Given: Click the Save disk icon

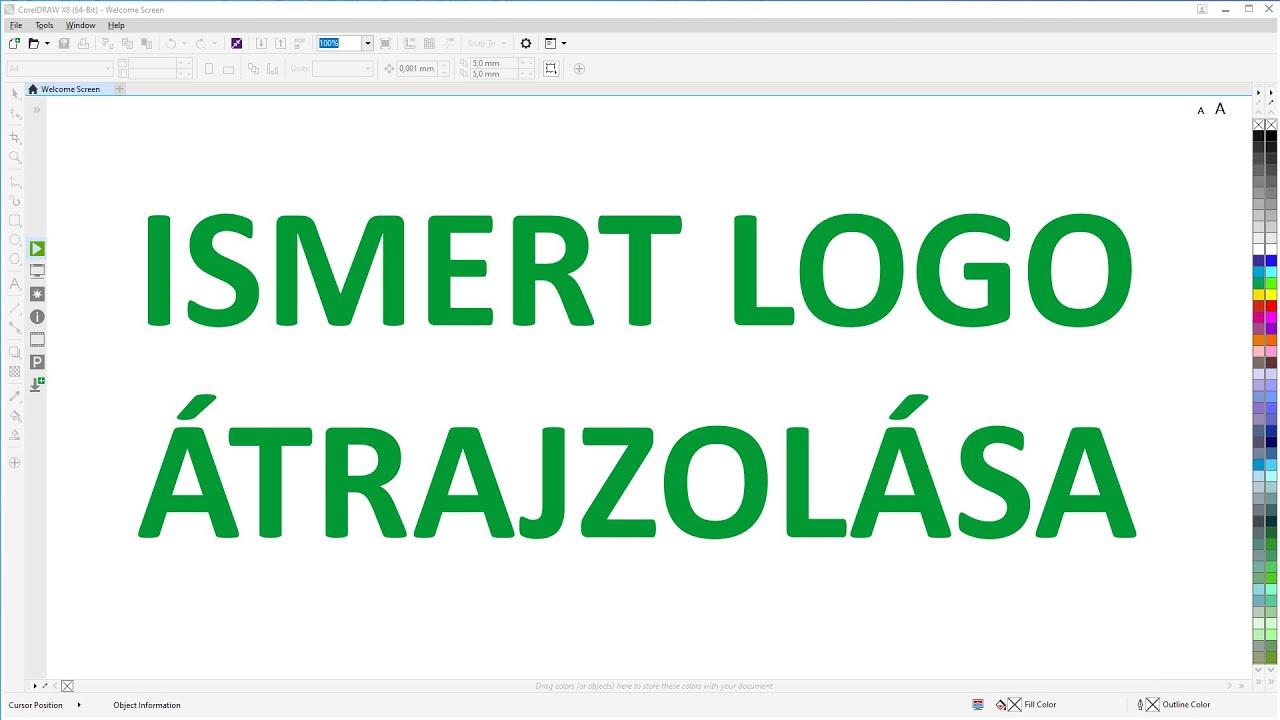Looking at the screenshot, I should pos(64,44).
